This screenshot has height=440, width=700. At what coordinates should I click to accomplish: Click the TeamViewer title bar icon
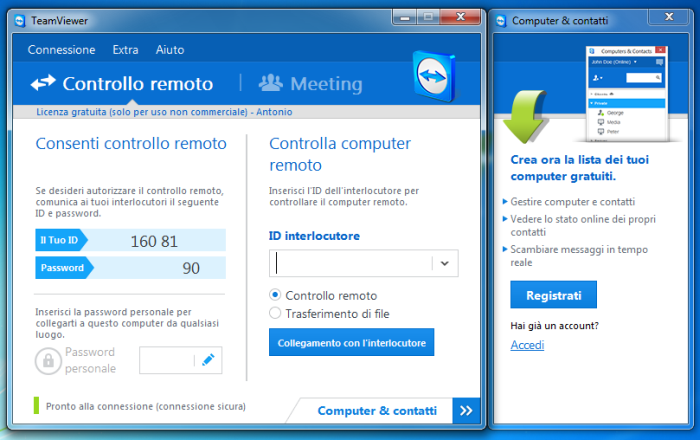(20, 21)
